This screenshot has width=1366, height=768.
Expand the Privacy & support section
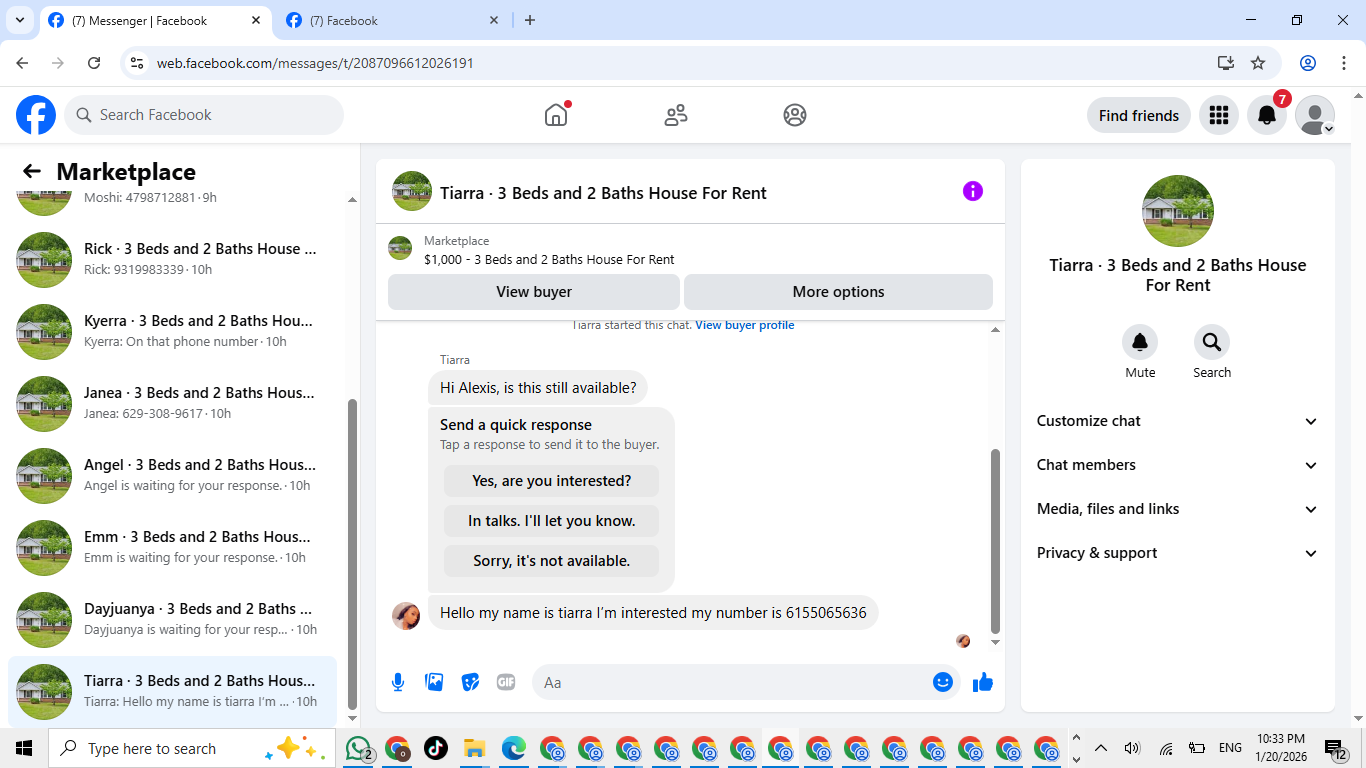pos(1178,553)
